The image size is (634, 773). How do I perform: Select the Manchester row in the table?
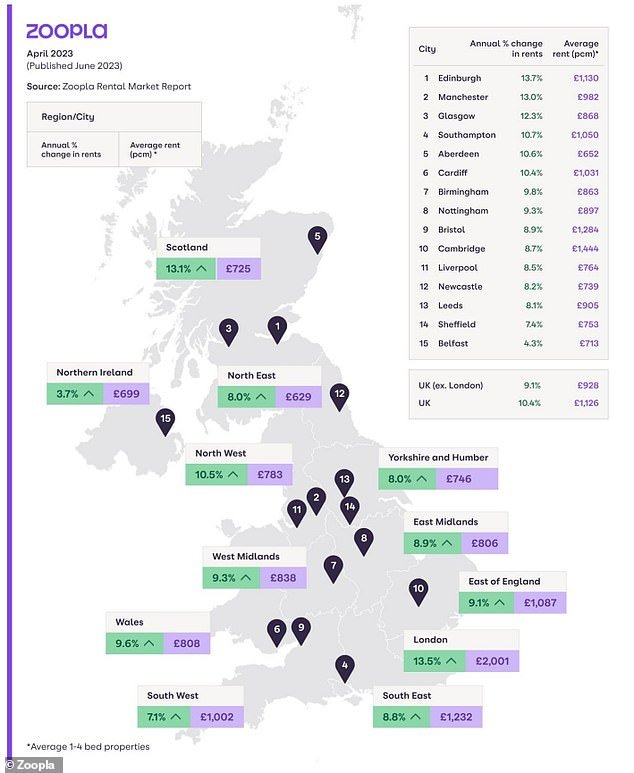(x=509, y=96)
